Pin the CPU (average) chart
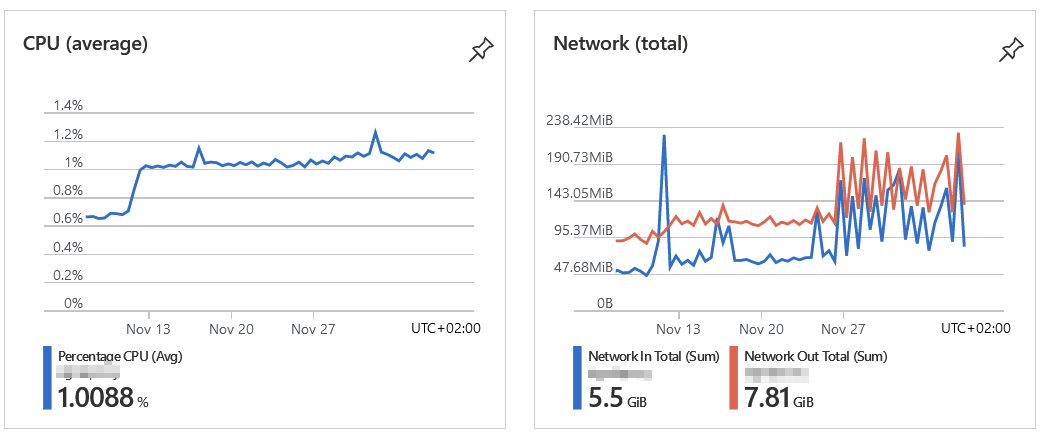 [481, 50]
